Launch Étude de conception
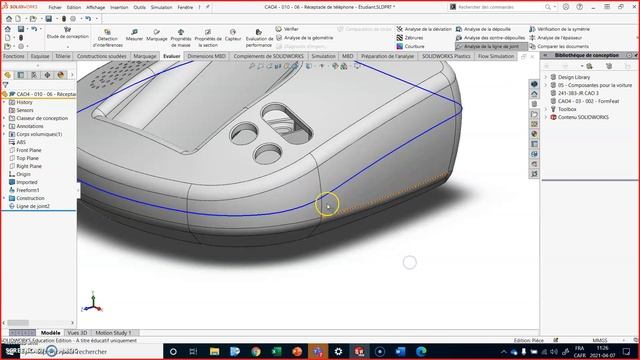640x360 pixels. click(68, 33)
